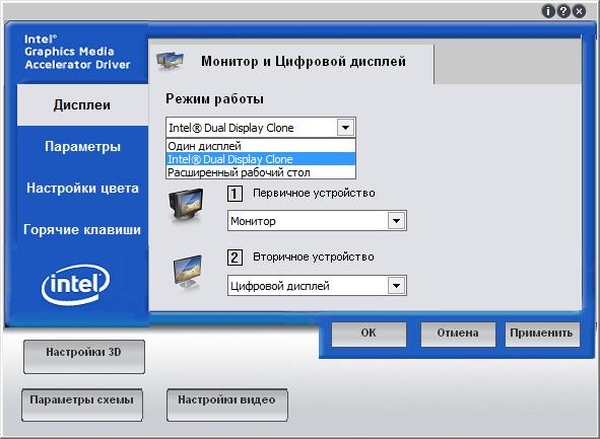Click the flat panel secondary device icon
Image resolution: width=600 pixels, height=439 pixels.
pyautogui.click(x=187, y=272)
